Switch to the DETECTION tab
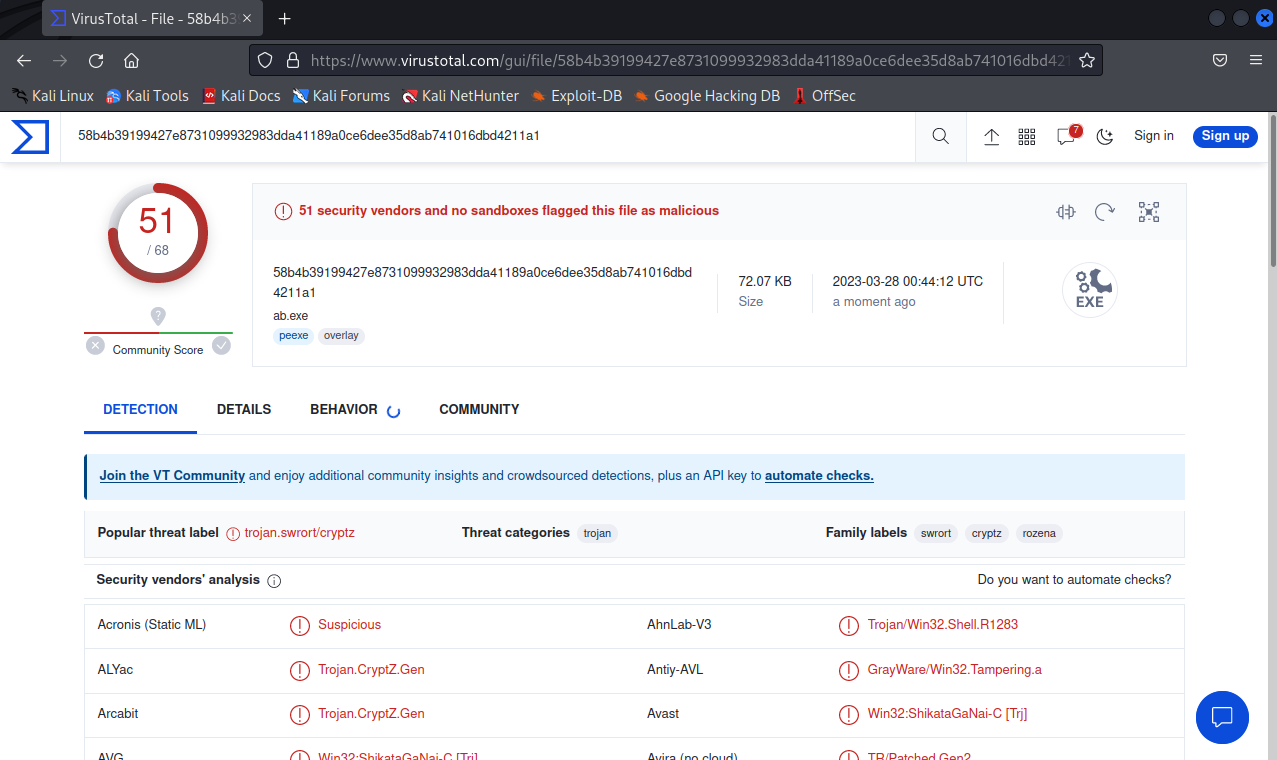The height and width of the screenshot is (760, 1277). [x=140, y=409]
